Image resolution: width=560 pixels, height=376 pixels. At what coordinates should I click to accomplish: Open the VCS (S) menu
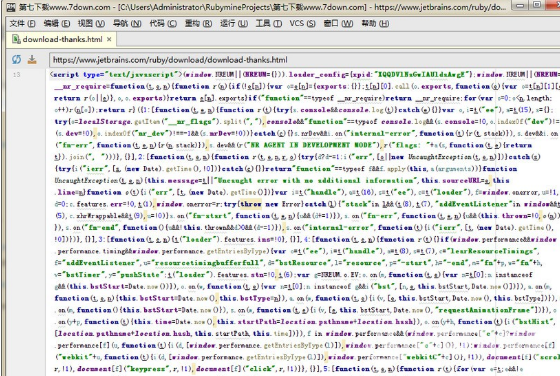pyautogui.click(x=302, y=24)
